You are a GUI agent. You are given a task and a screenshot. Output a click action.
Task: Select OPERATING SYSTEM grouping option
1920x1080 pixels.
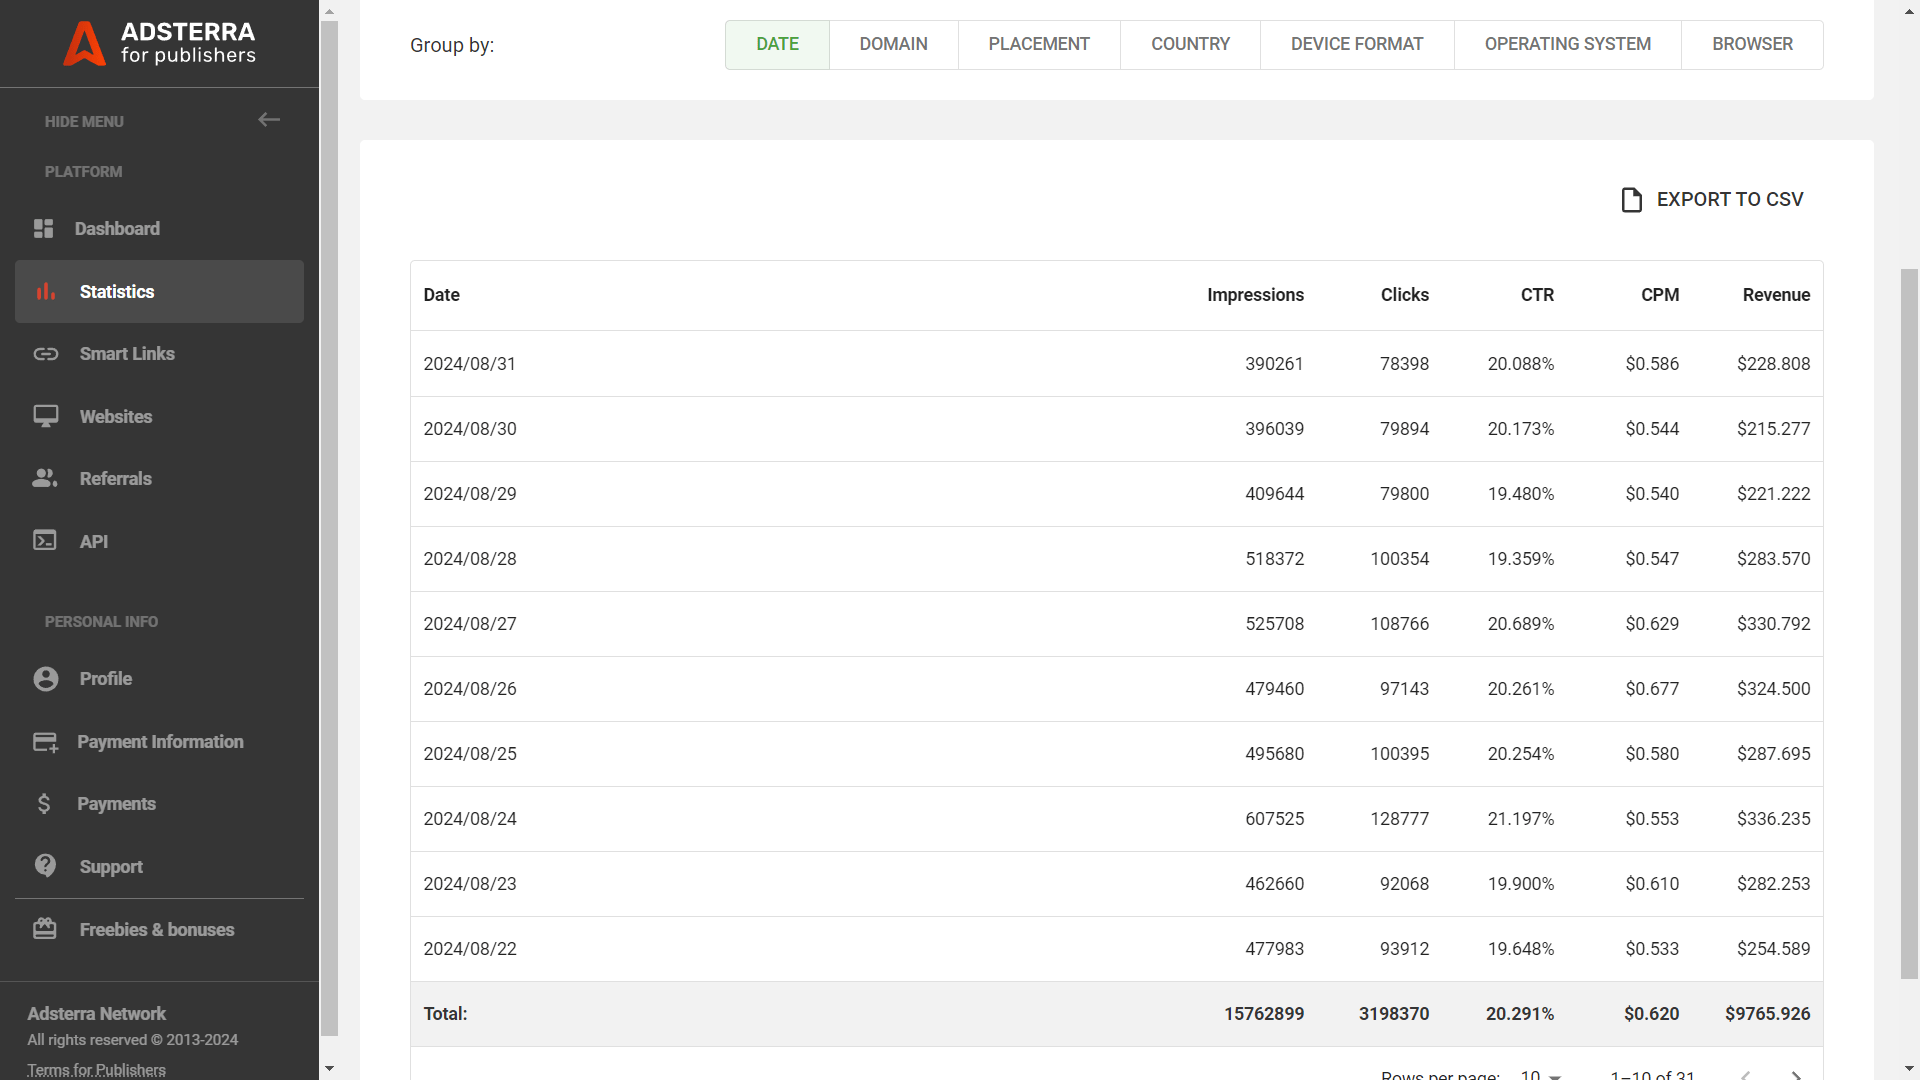pos(1567,44)
